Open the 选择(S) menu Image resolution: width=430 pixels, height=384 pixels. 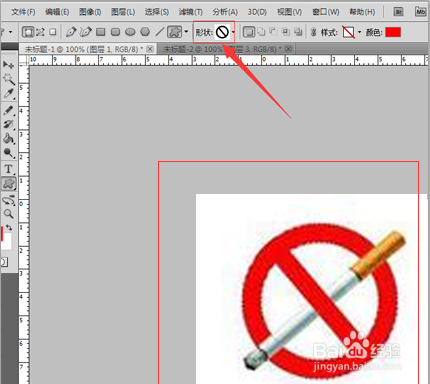[157, 12]
